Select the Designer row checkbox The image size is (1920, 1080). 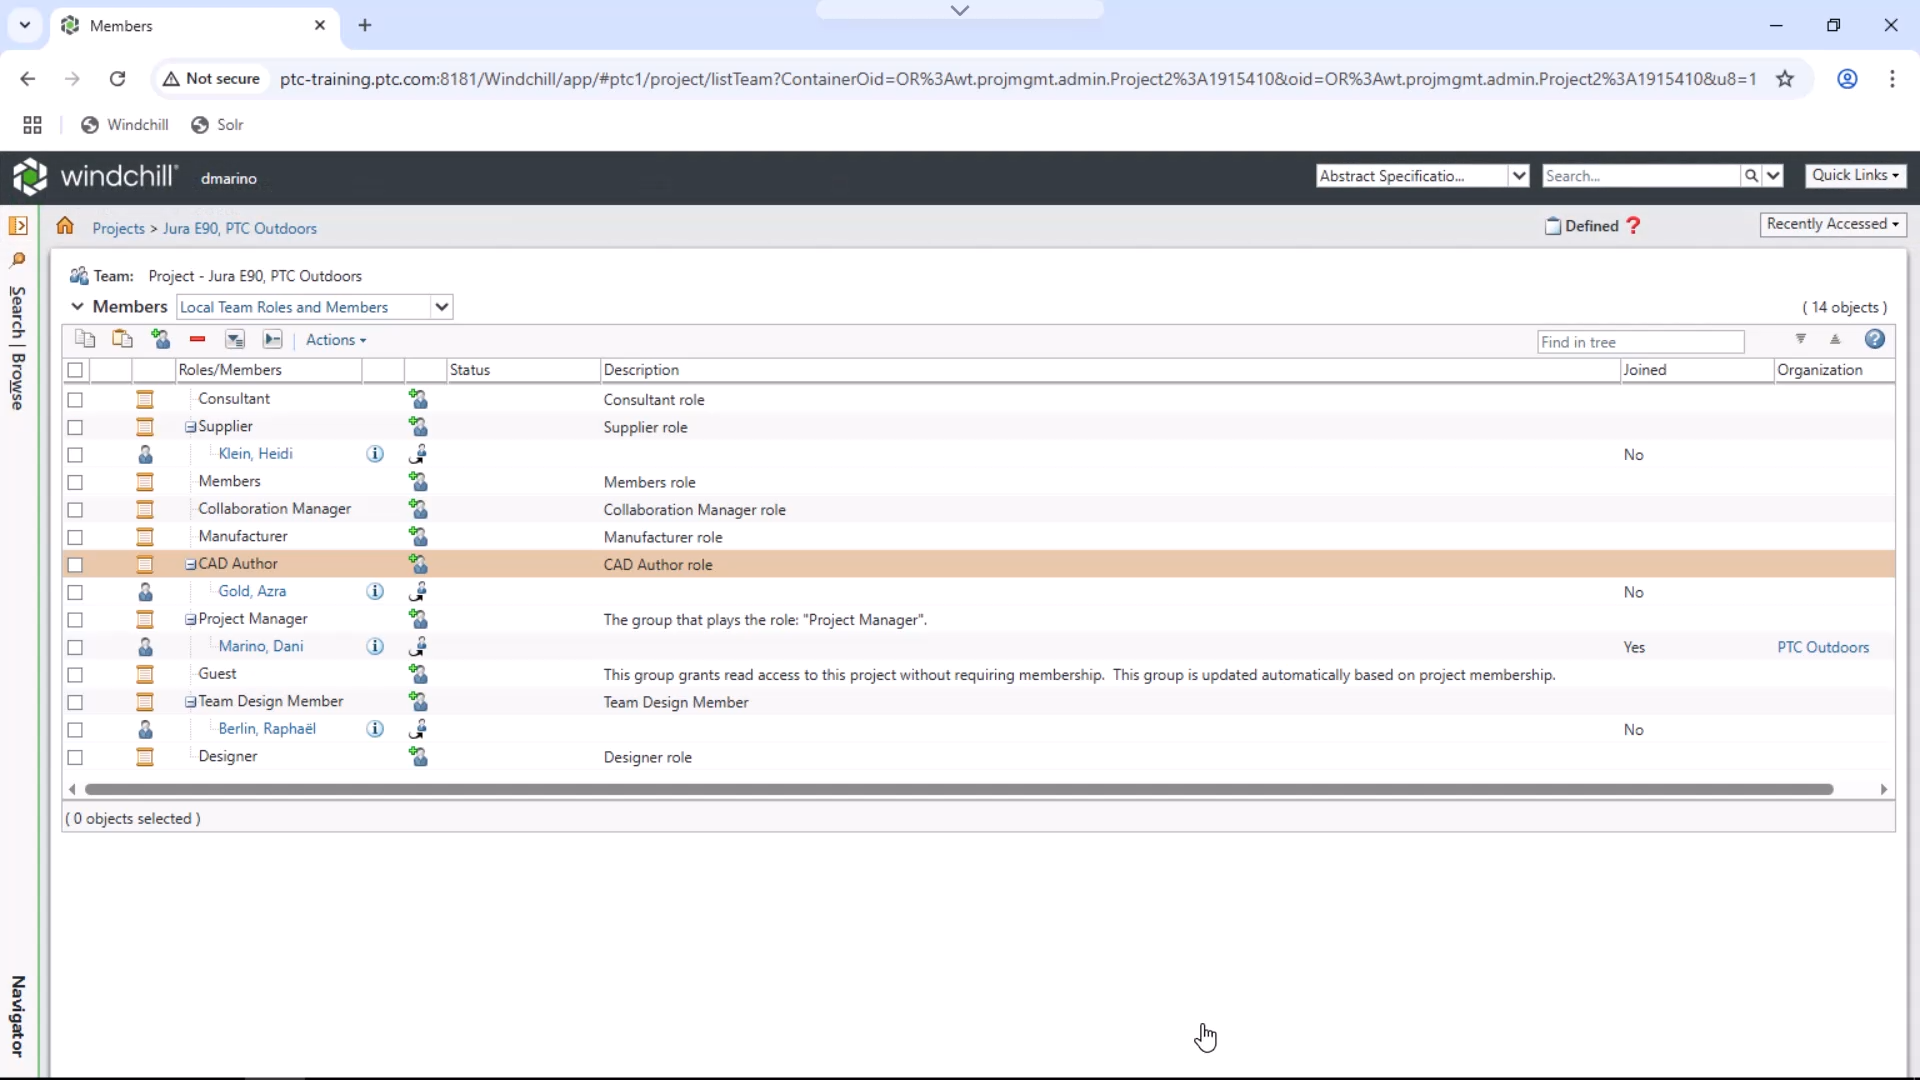pos(75,757)
